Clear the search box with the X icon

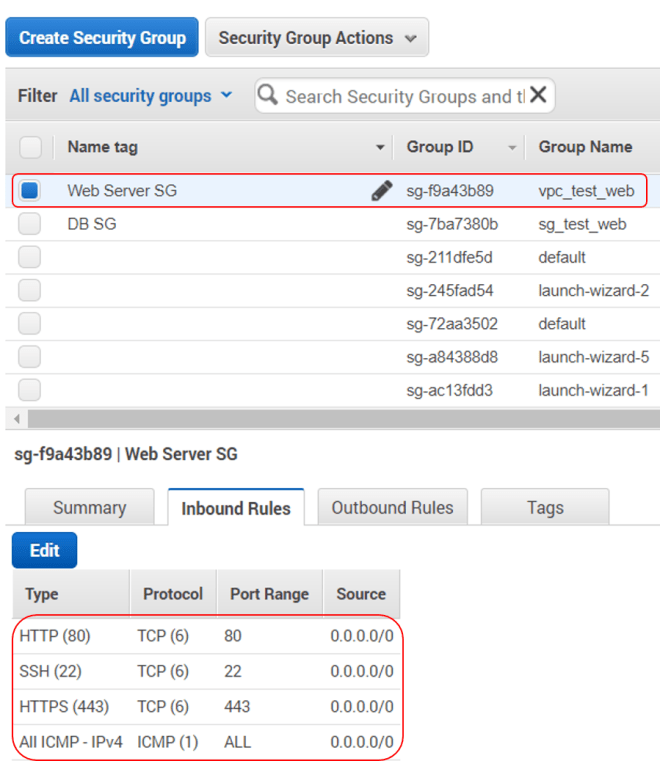point(538,95)
